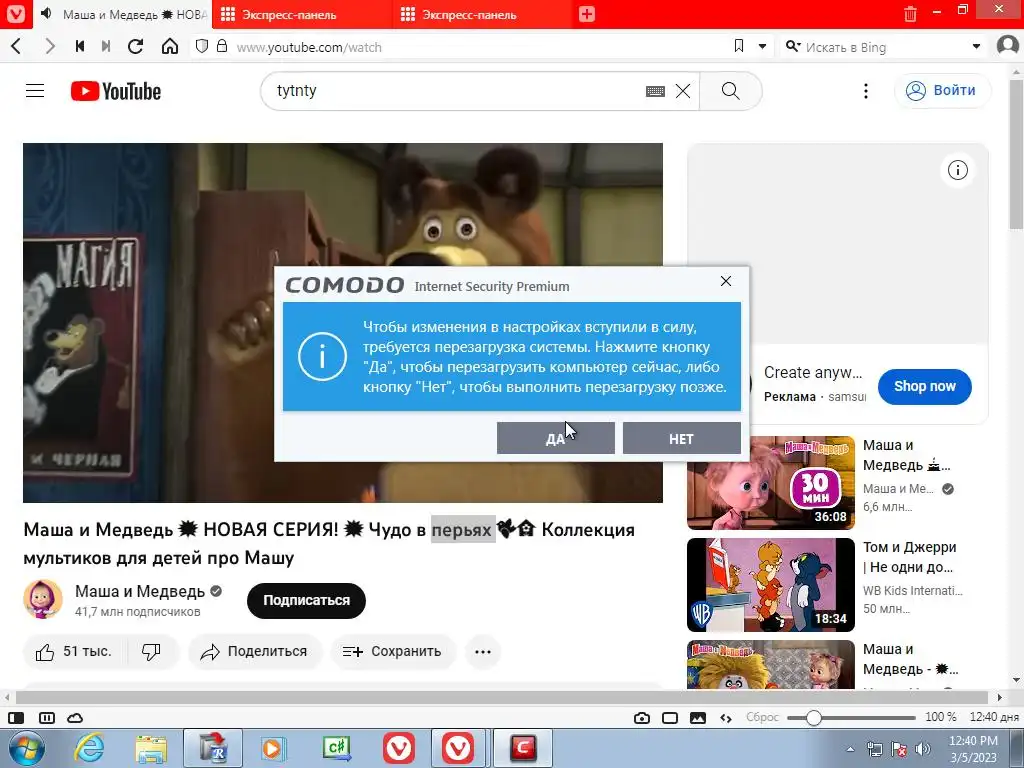
Task: Click the YouTube logo
Action: (116, 91)
